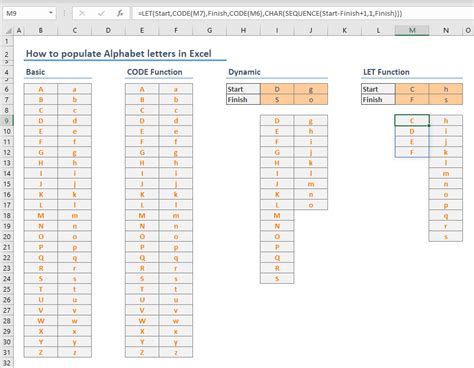Select cell C18 containing 'm'
Viewport: 474px width, 368px height.
[x=75, y=215]
